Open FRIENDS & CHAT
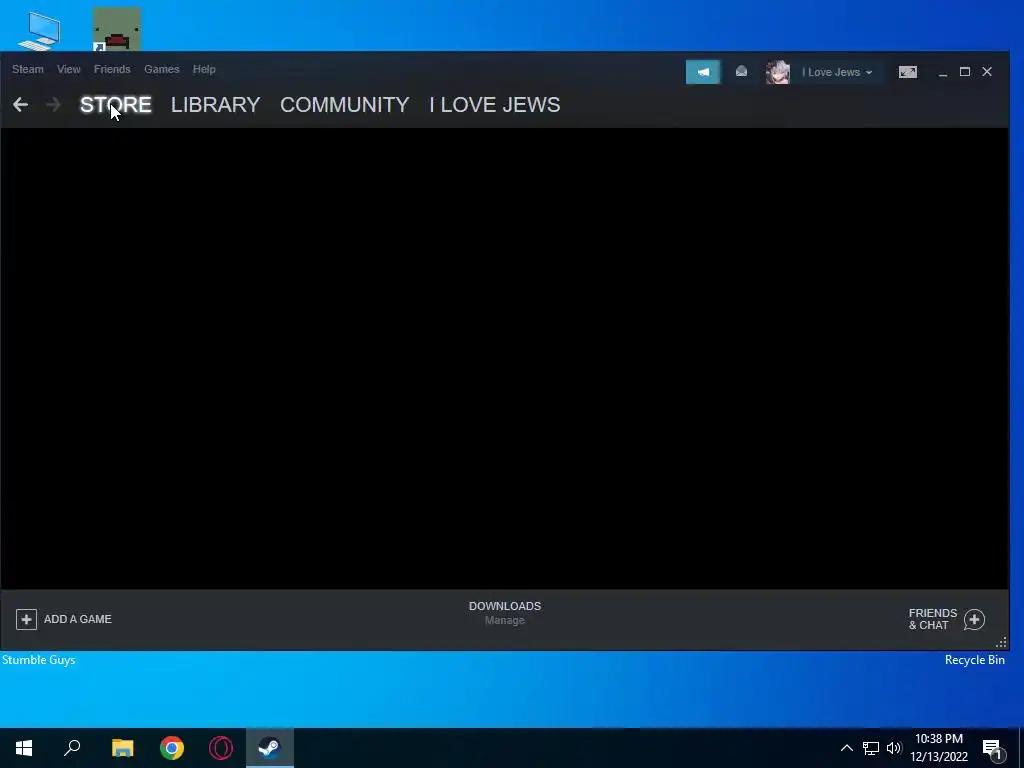The width and height of the screenshot is (1024, 768). [x=933, y=619]
